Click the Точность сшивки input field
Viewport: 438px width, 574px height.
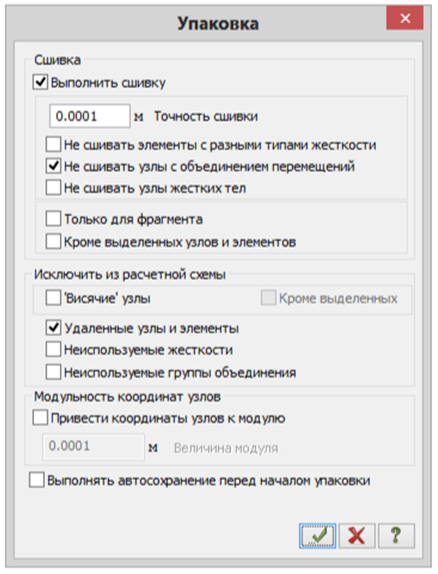click(90, 116)
